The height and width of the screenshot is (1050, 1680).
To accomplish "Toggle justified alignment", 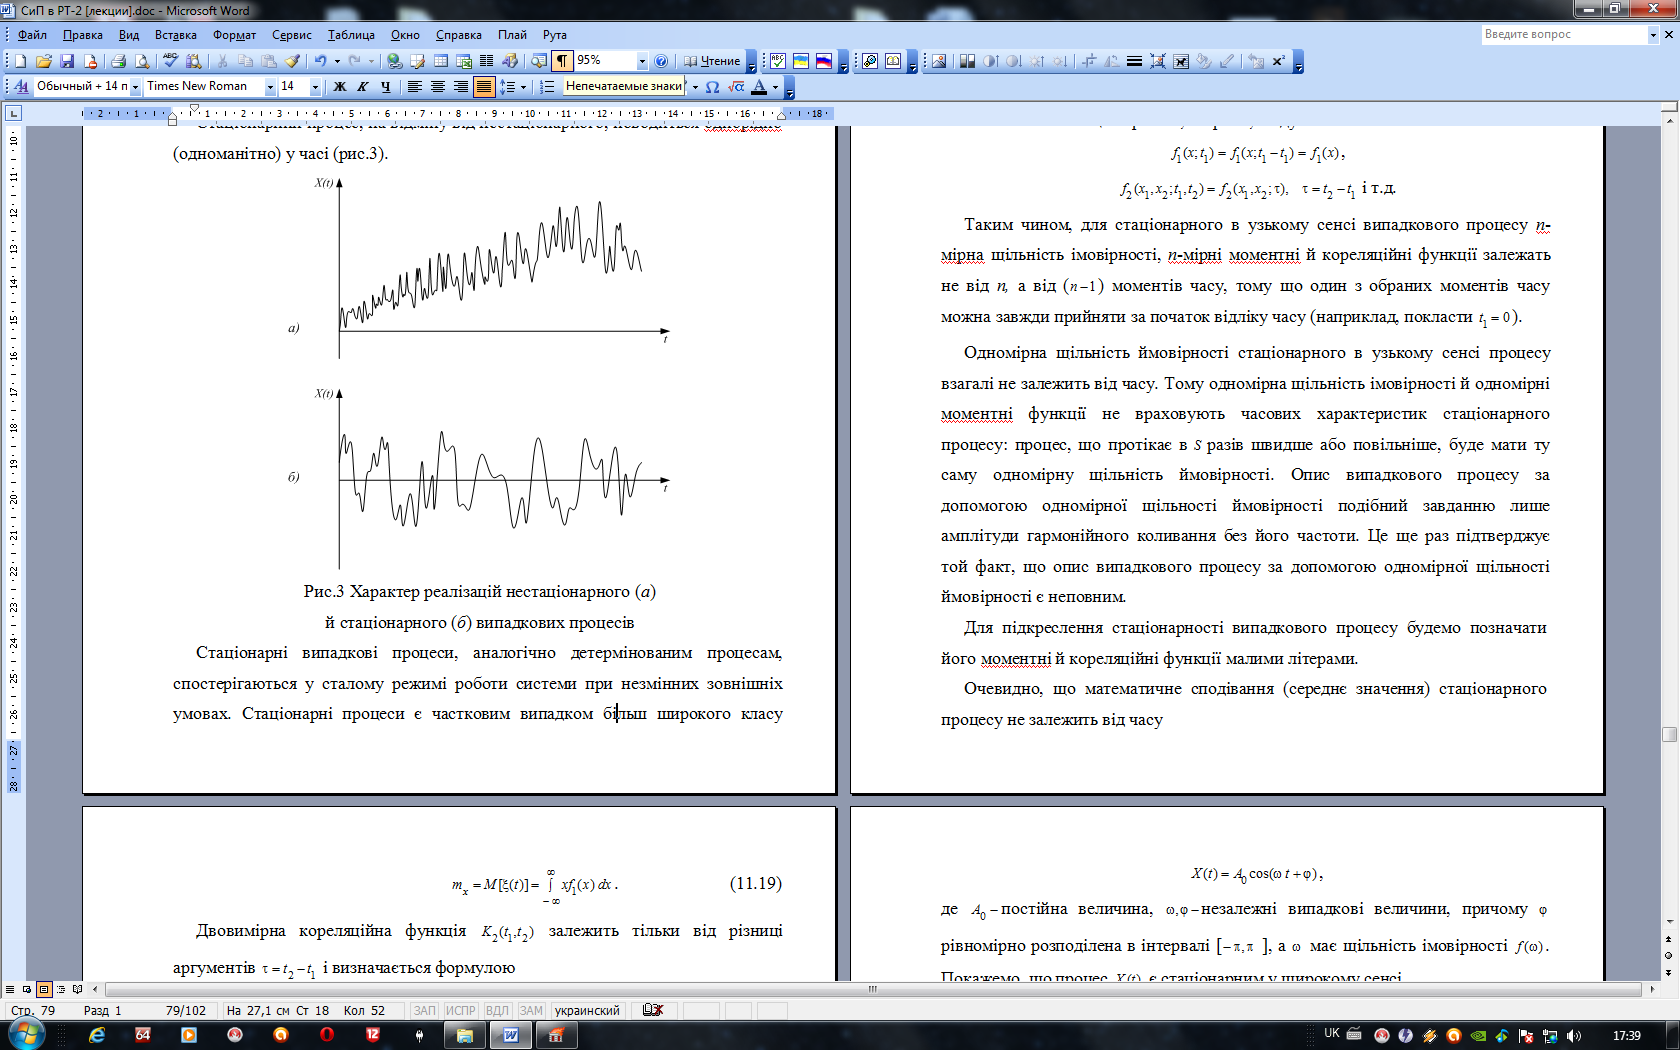I will (x=484, y=87).
